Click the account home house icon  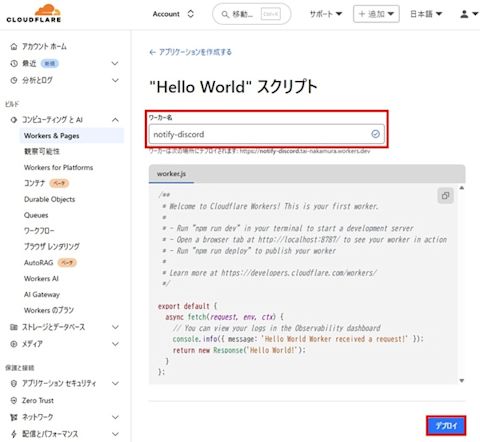coord(14,46)
